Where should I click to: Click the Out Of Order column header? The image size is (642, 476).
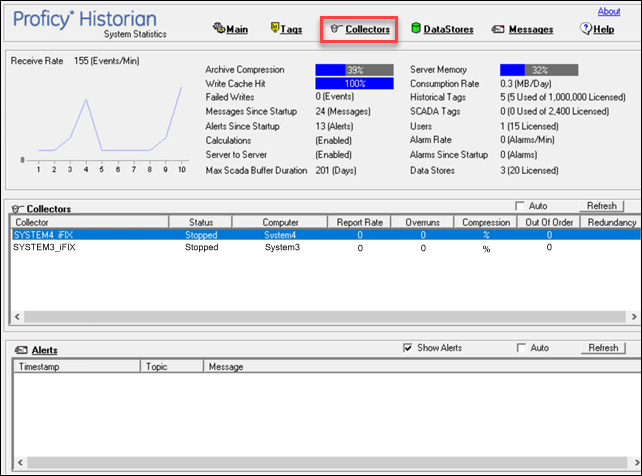[549, 222]
